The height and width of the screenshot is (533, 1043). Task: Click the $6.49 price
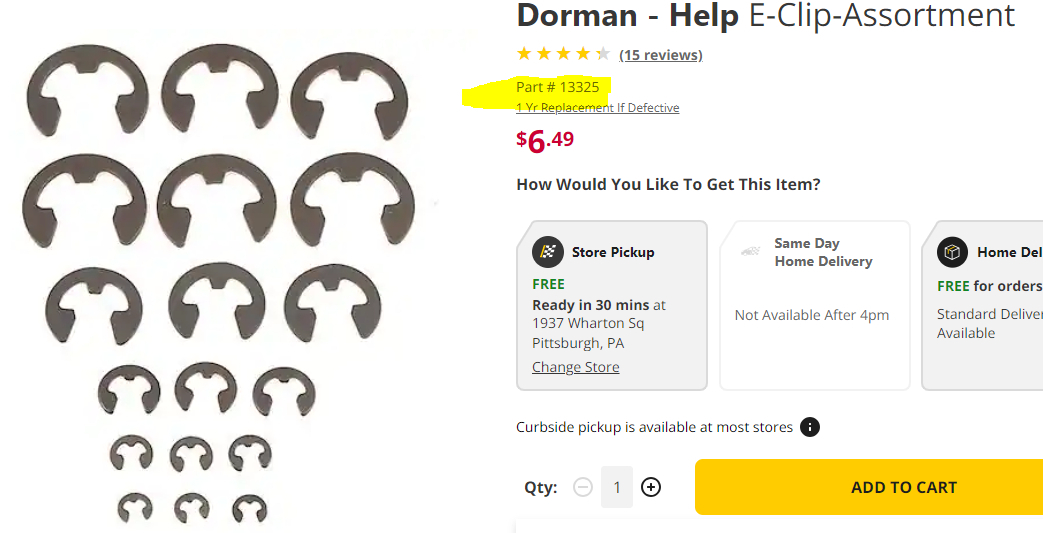[x=545, y=141]
